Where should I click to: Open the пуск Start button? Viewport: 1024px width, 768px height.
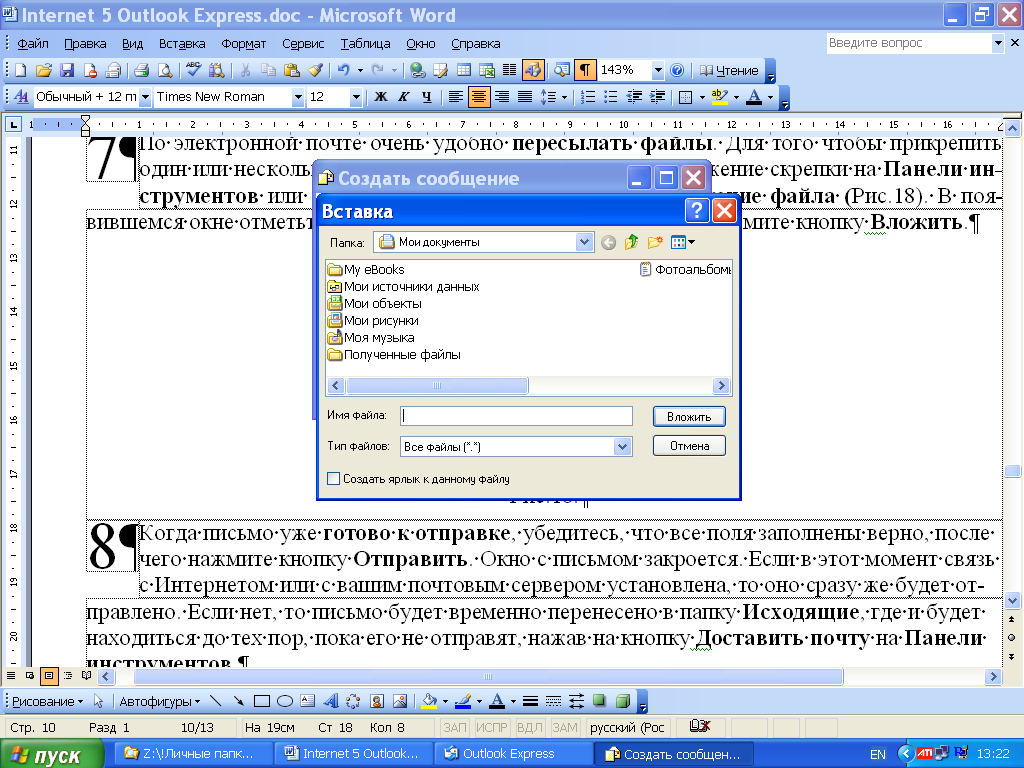coord(51,755)
